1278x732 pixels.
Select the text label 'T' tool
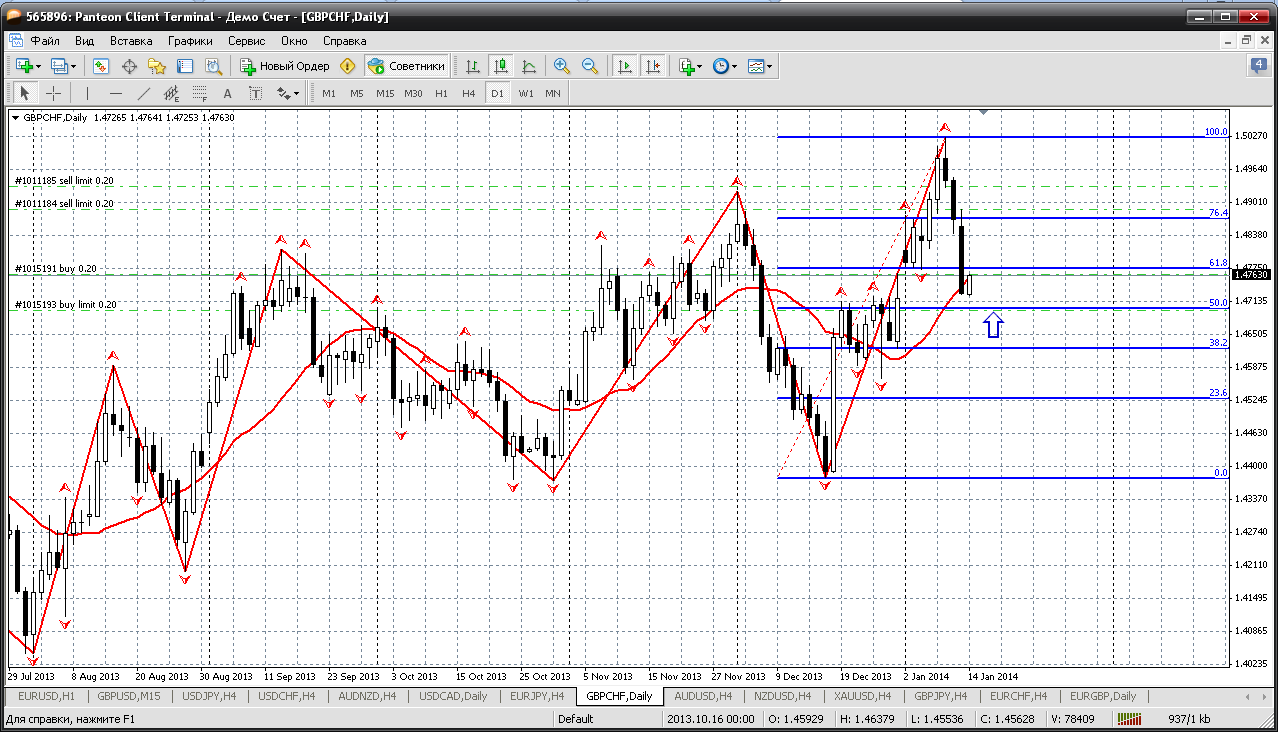(256, 93)
